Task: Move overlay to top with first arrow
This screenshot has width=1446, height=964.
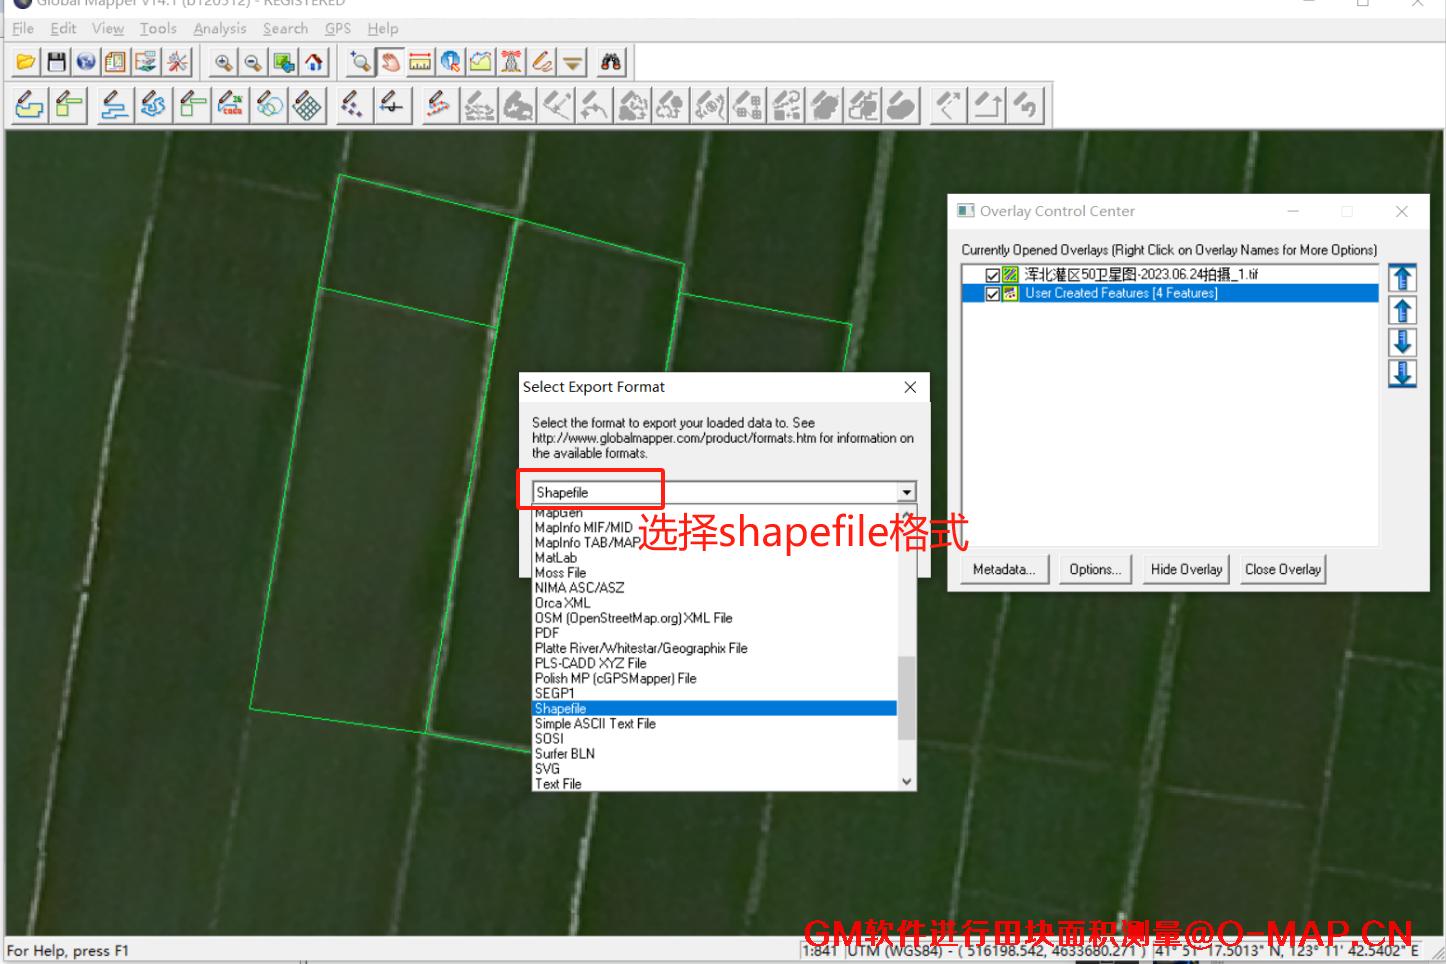Action: [1402, 277]
